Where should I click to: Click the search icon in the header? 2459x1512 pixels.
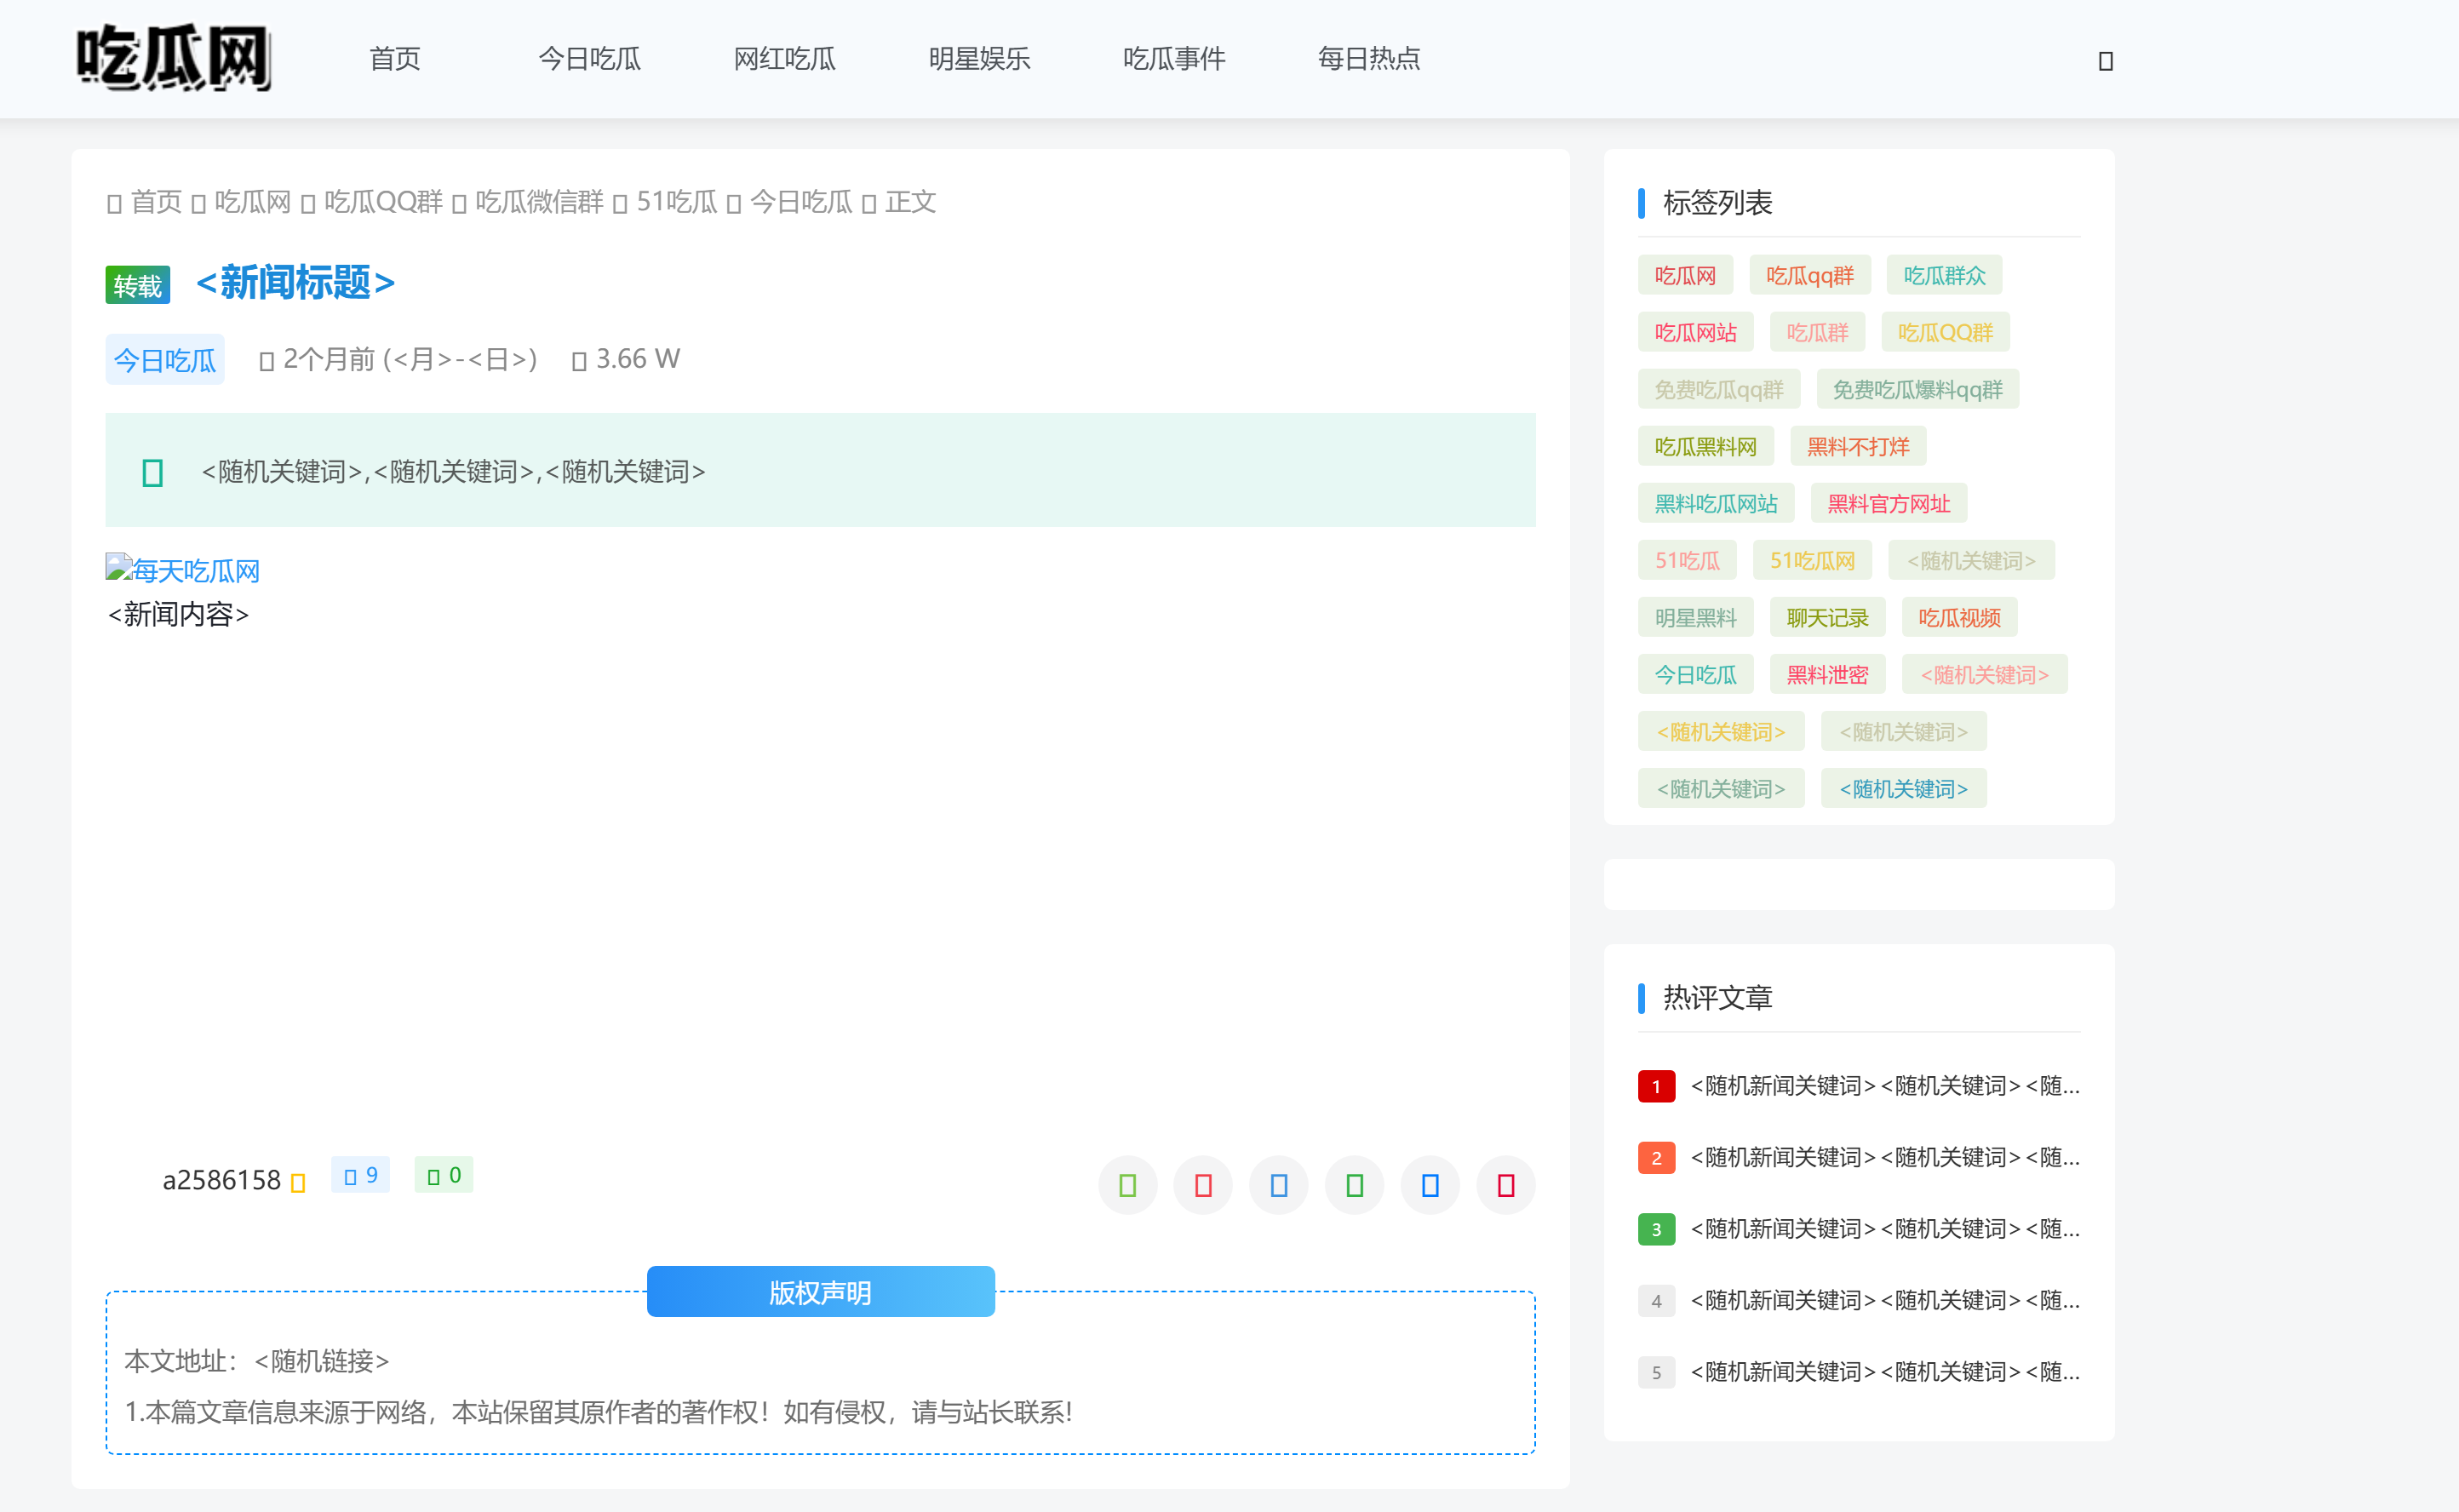[2105, 61]
